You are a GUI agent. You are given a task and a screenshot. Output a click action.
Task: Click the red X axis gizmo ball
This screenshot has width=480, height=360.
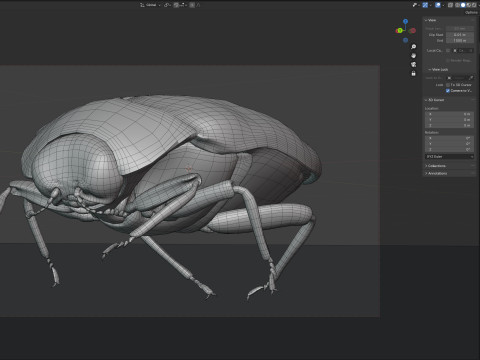click(413, 31)
